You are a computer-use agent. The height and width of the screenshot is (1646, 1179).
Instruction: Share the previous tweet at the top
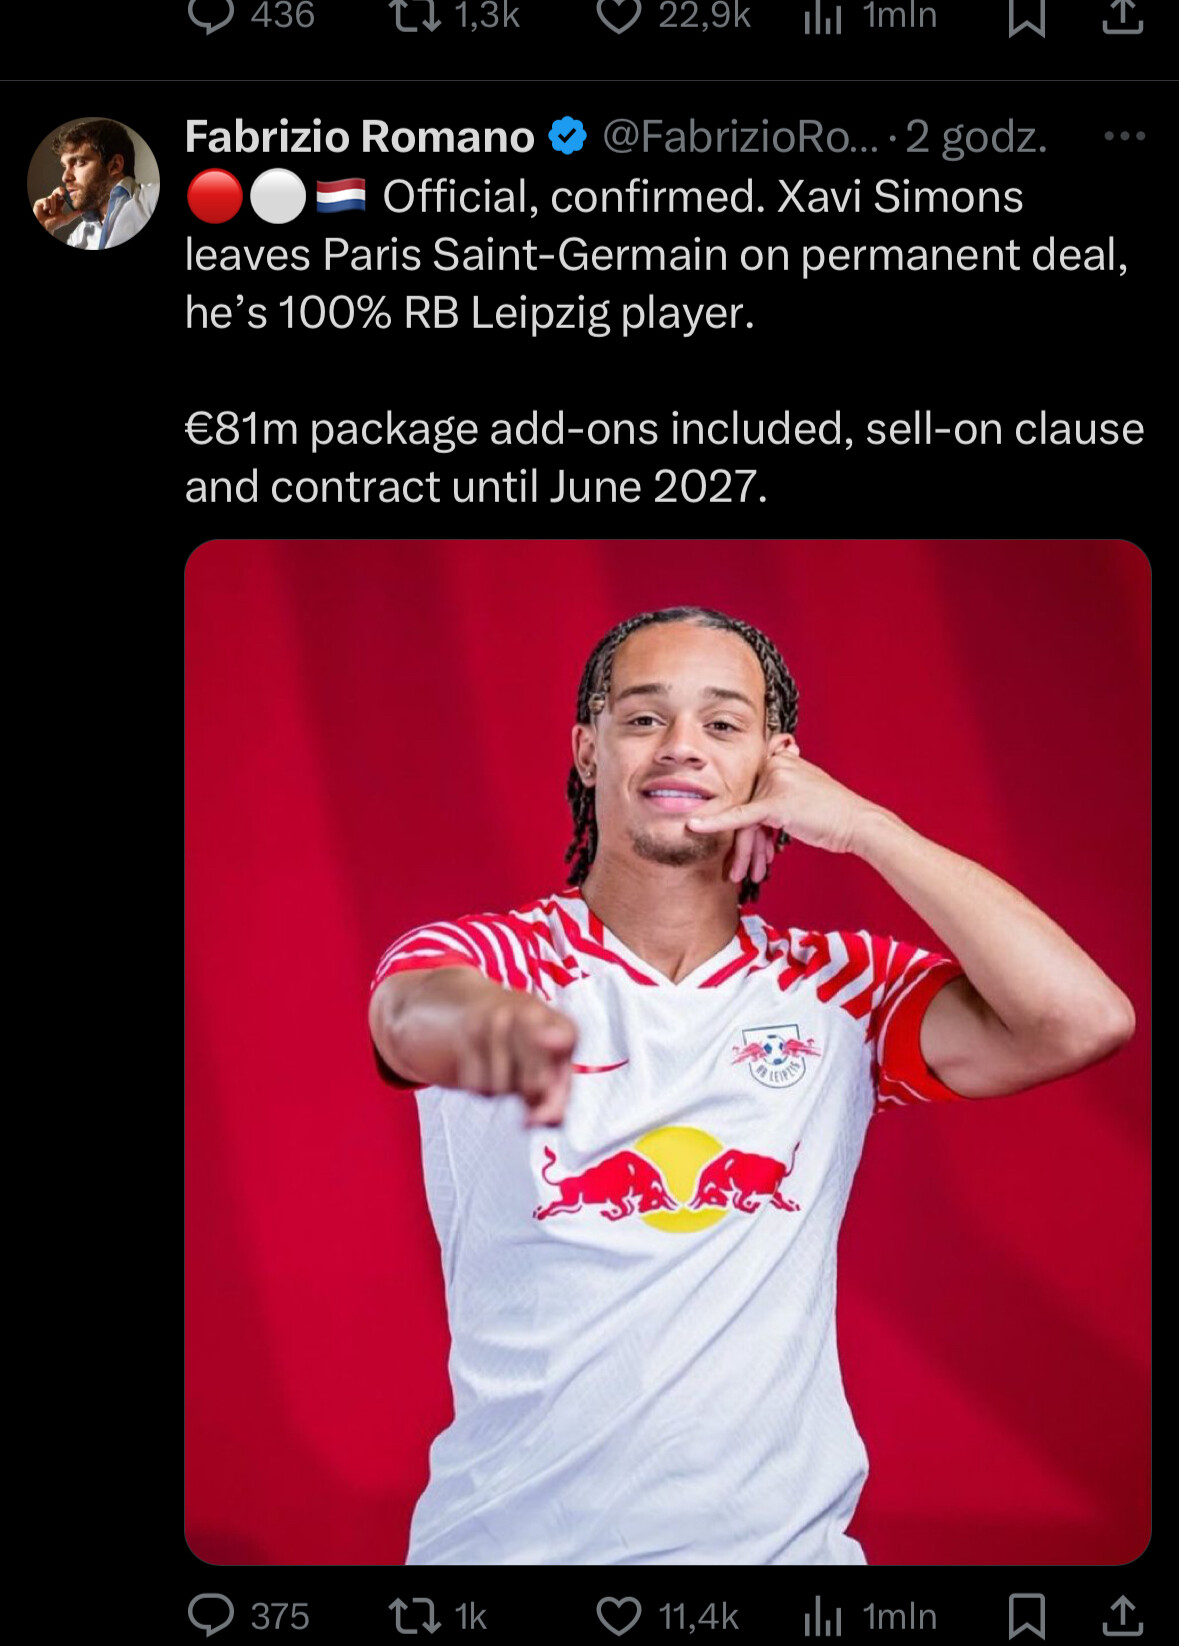(x=1122, y=15)
